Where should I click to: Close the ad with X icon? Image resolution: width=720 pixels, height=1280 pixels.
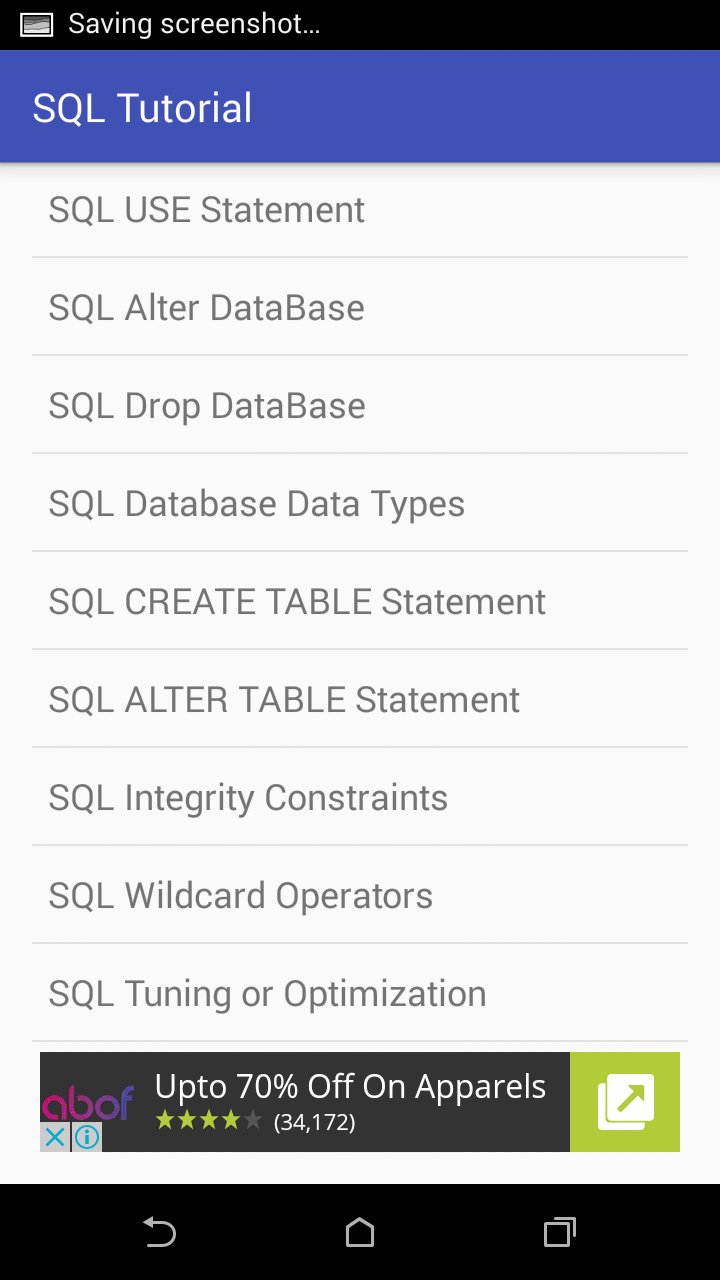point(55,1137)
